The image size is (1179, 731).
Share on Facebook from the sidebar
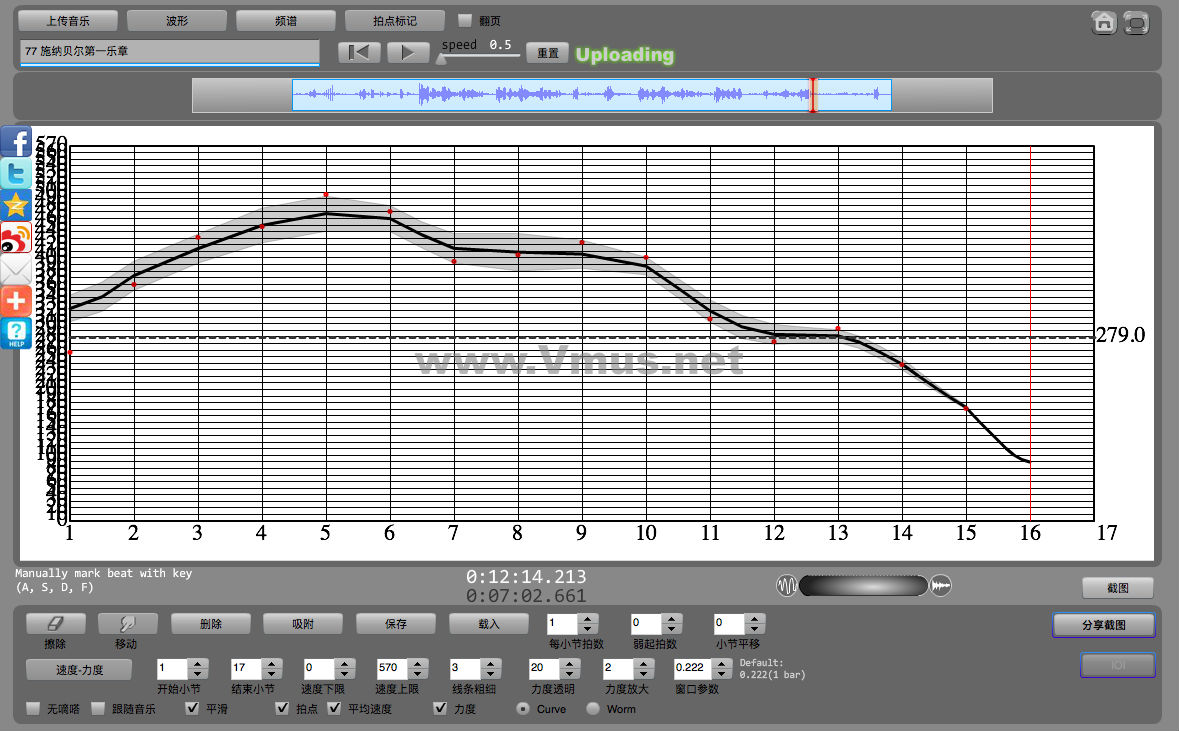click(x=17, y=144)
